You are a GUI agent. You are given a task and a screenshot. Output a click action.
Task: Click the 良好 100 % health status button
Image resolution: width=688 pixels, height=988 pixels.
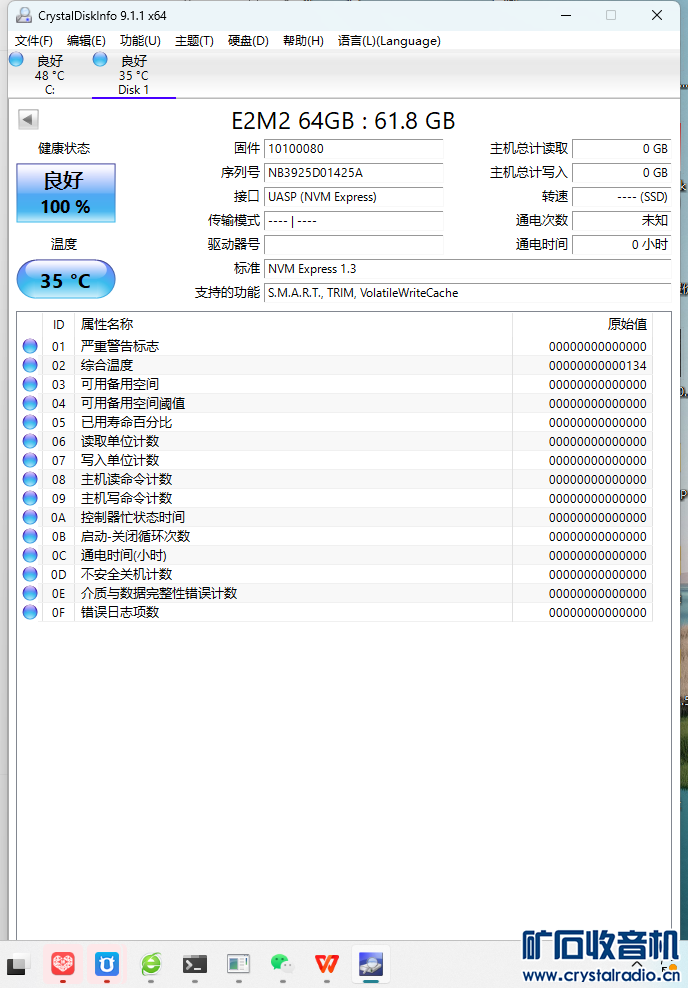pos(66,193)
